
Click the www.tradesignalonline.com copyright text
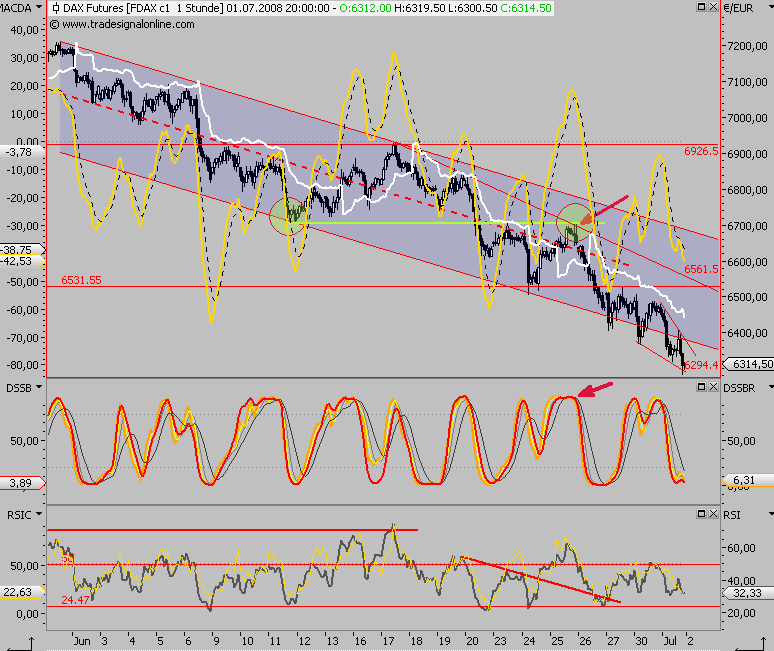point(122,24)
